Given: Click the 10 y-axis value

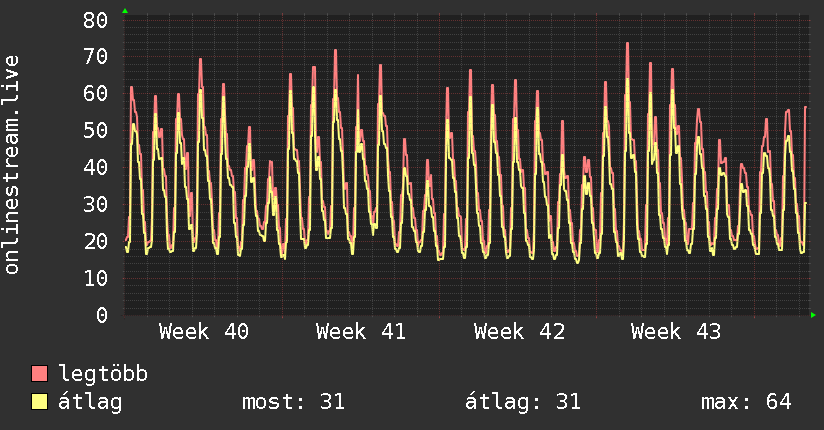Looking at the screenshot, I should pyautogui.click(x=95, y=279).
